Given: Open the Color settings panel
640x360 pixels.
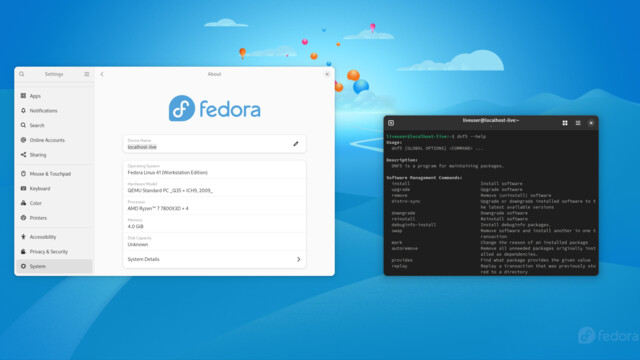Looking at the screenshot, I should [x=54, y=203].
